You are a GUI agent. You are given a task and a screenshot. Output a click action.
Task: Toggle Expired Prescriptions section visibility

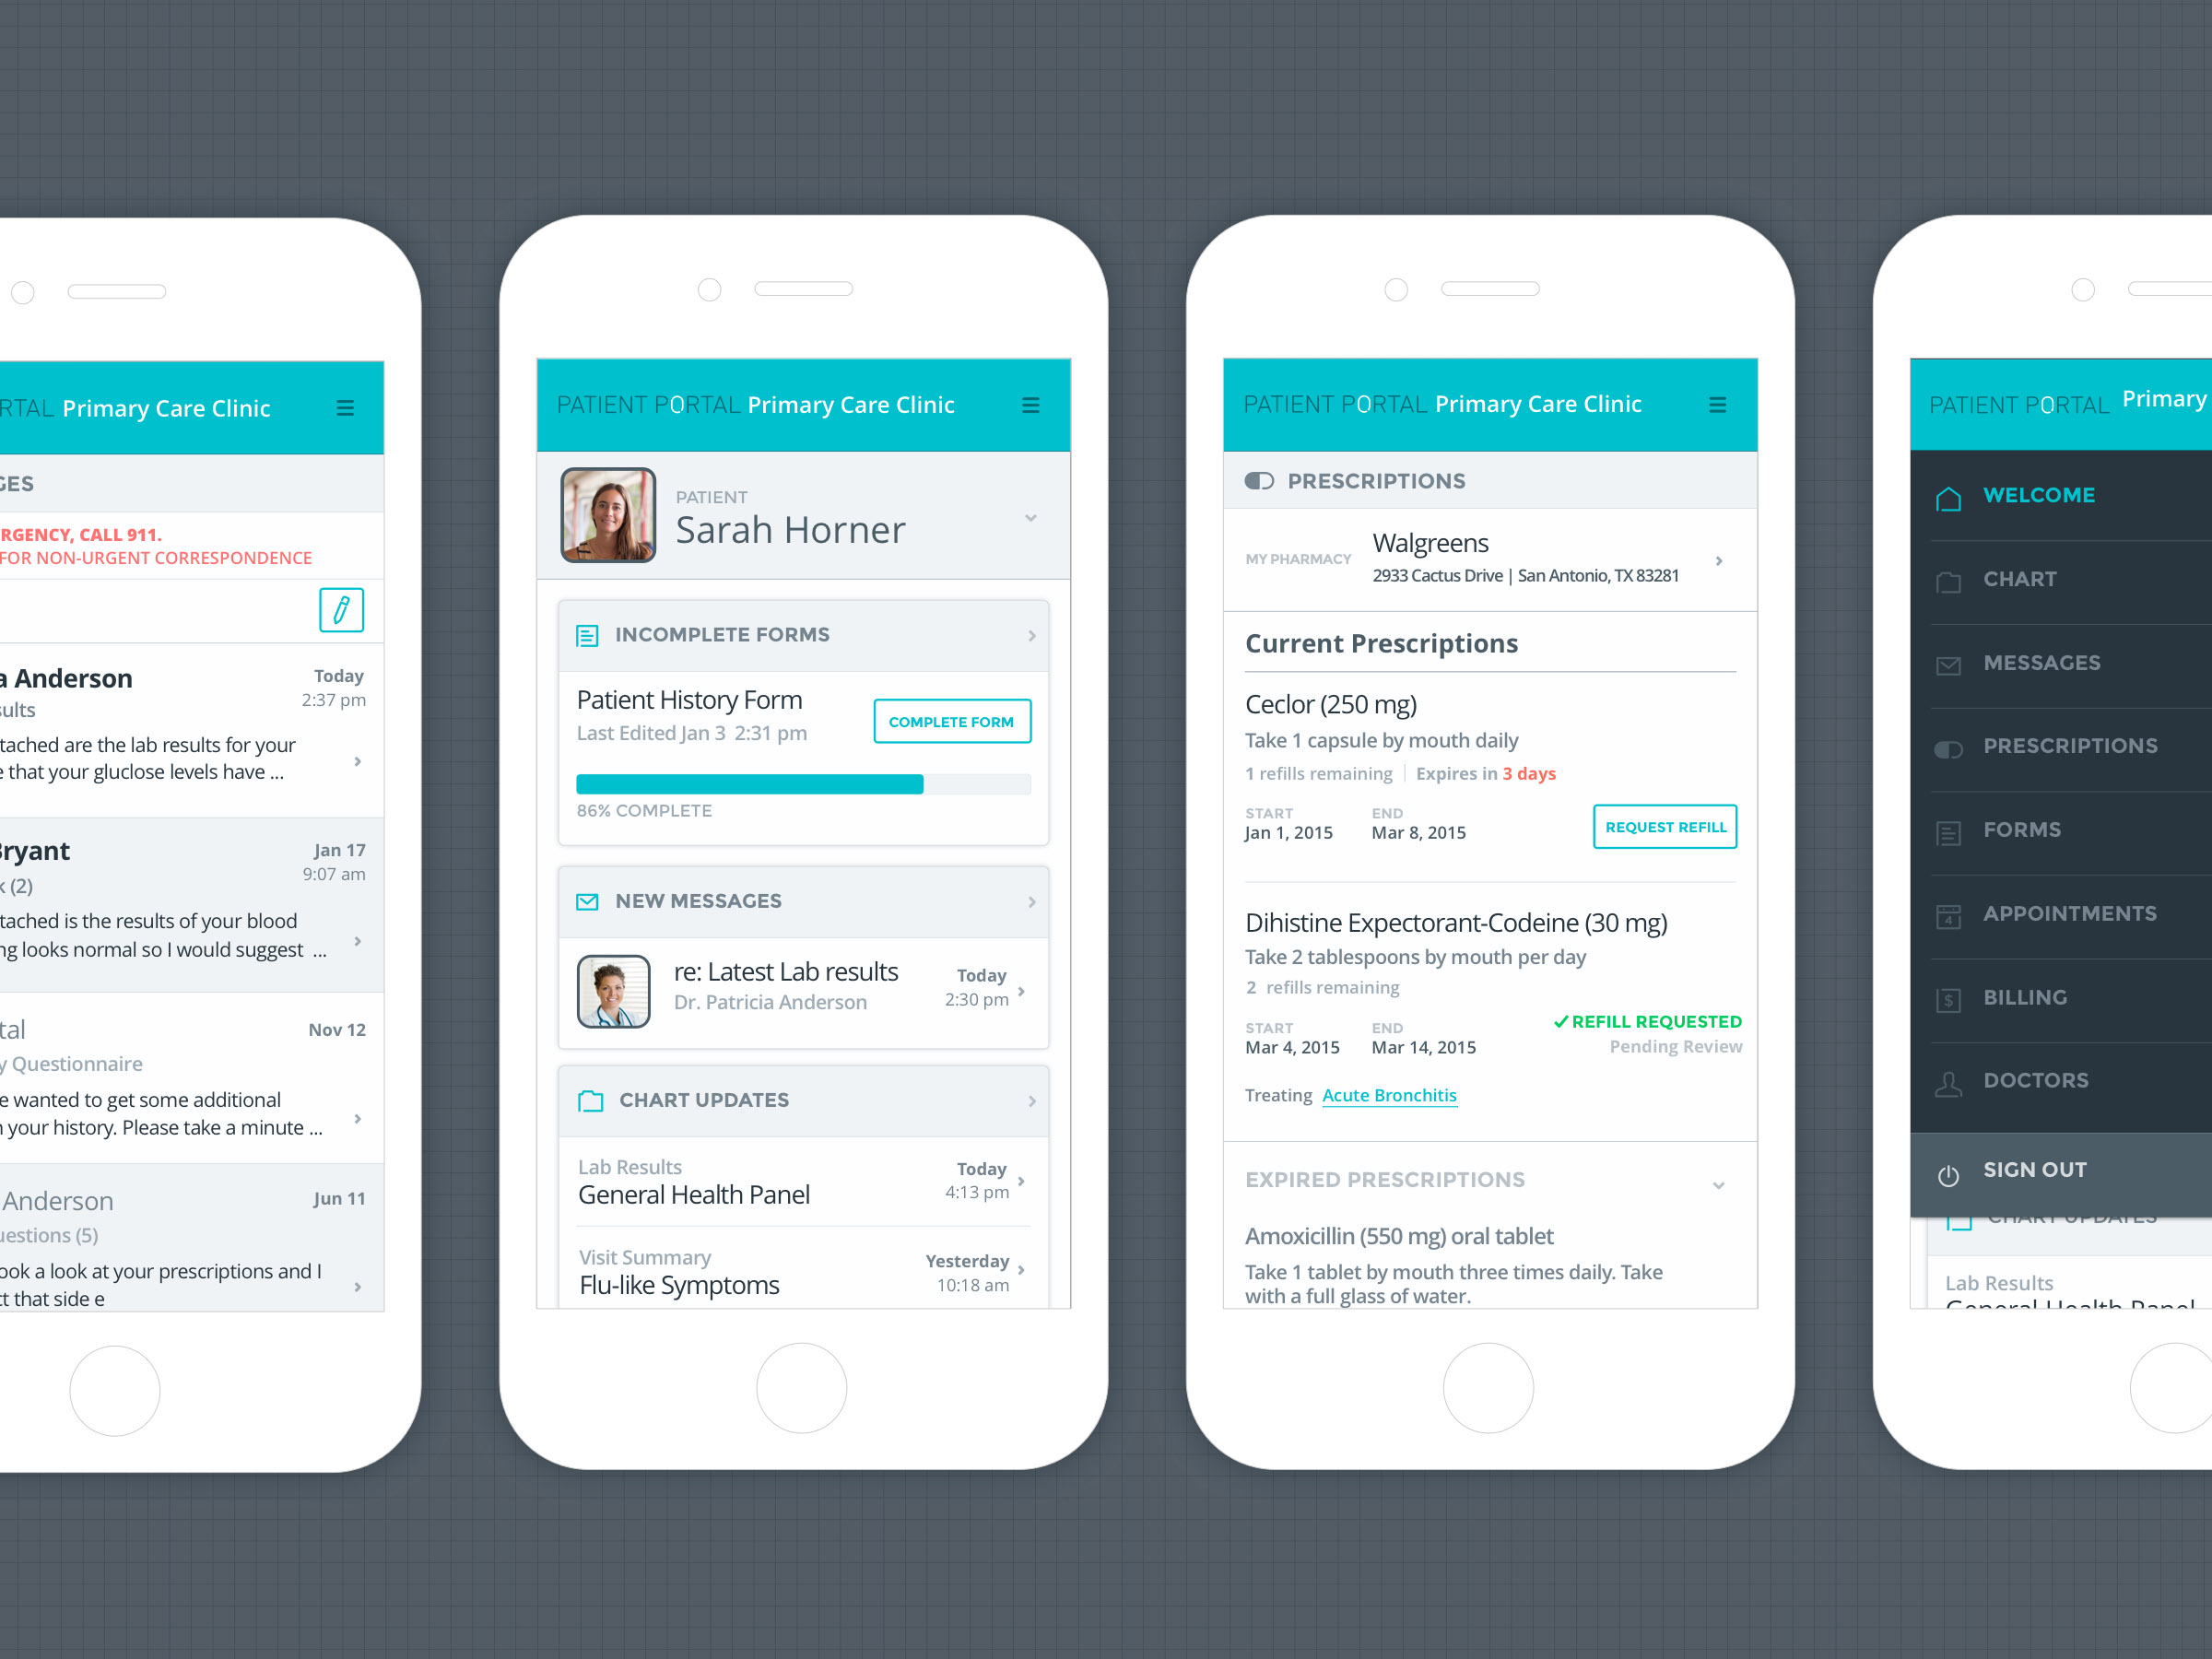click(1723, 1182)
